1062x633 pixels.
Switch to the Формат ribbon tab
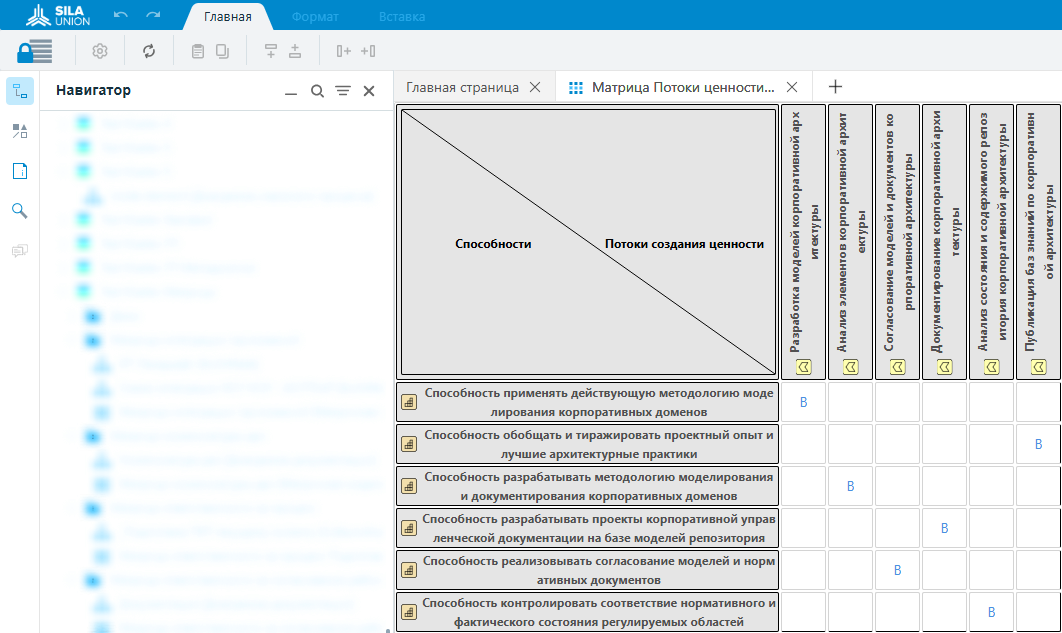pyautogui.click(x=315, y=17)
